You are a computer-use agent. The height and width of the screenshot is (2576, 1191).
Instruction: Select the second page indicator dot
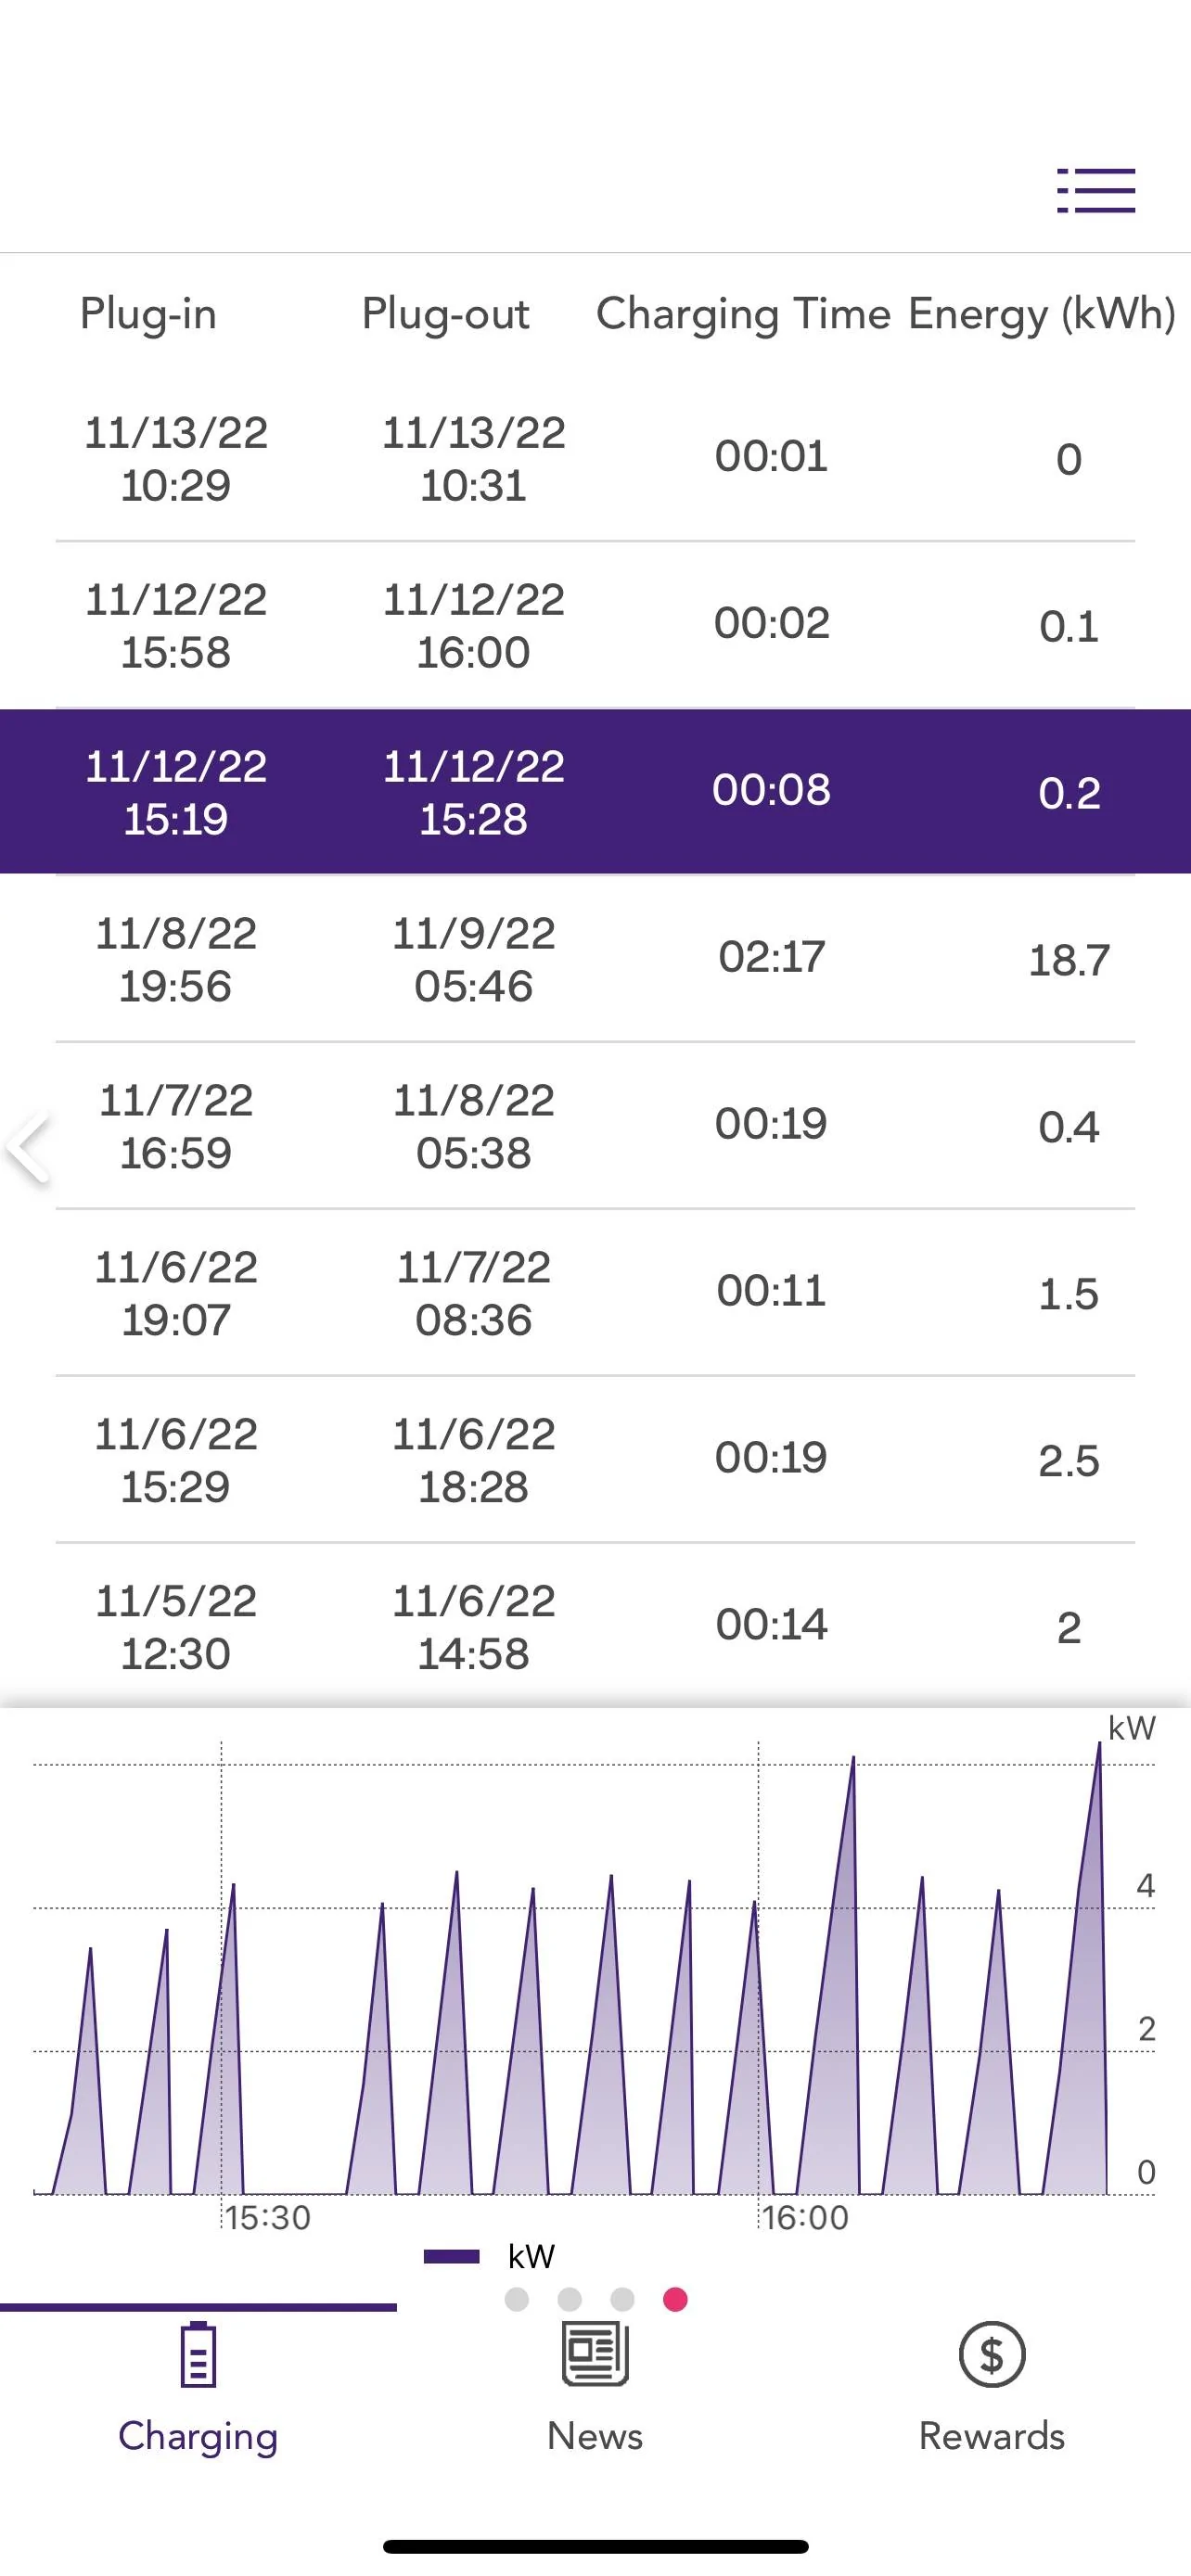[x=570, y=2299]
